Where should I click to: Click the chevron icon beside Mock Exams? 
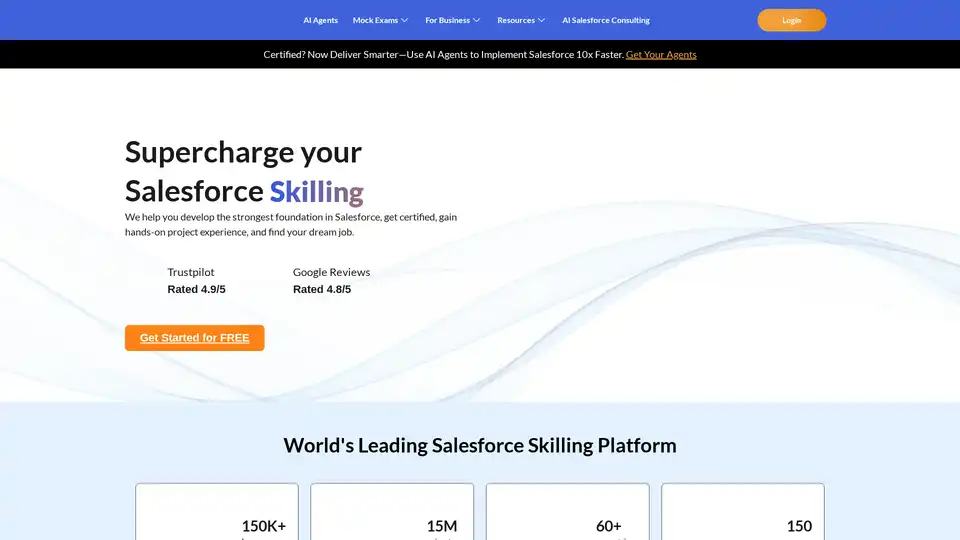pyautogui.click(x=405, y=20)
